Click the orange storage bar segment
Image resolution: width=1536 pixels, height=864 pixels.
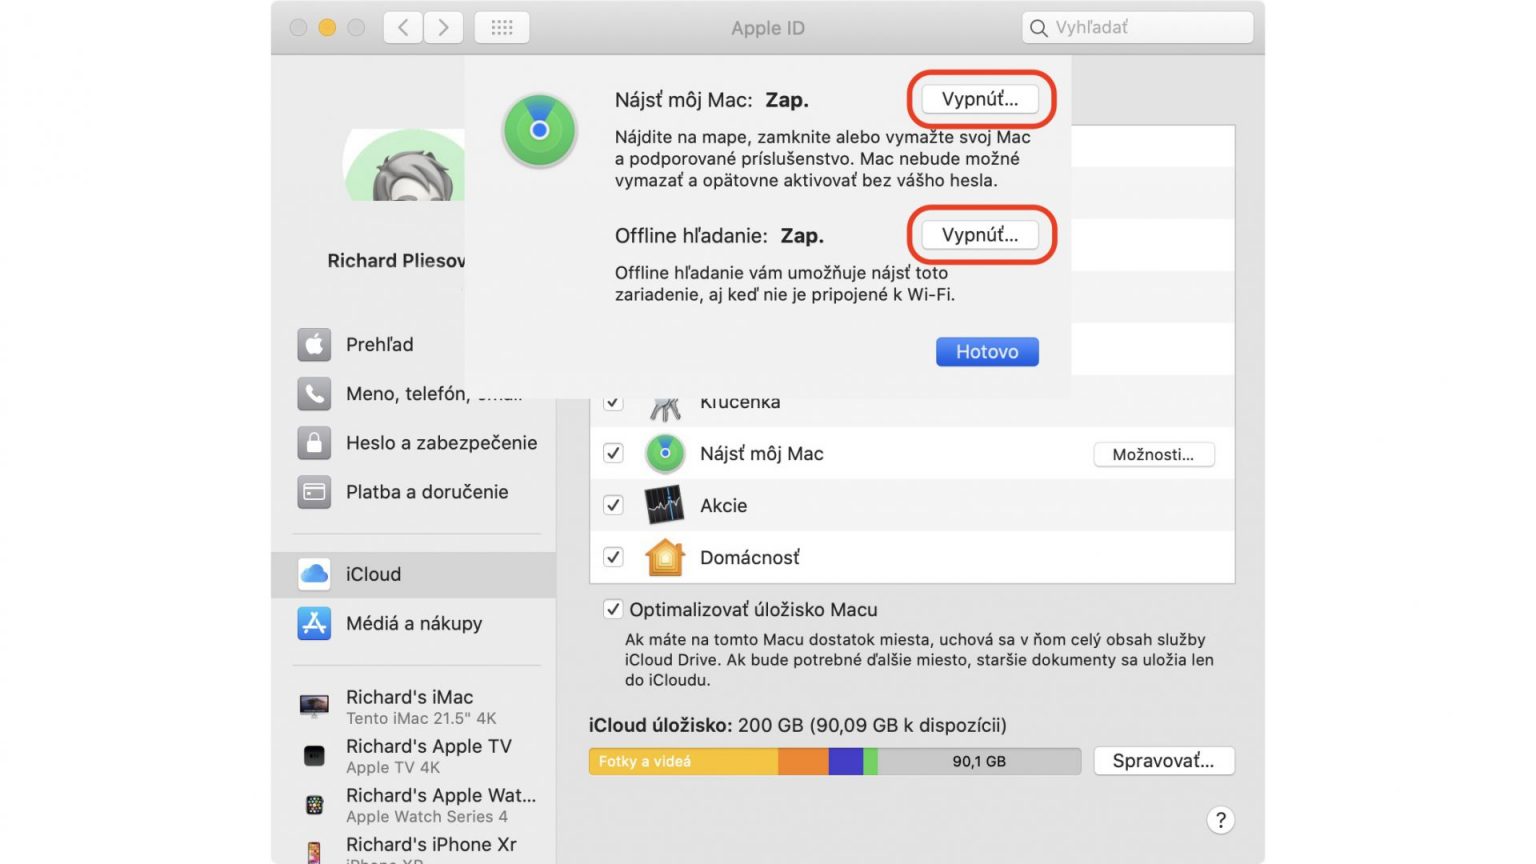(x=803, y=761)
